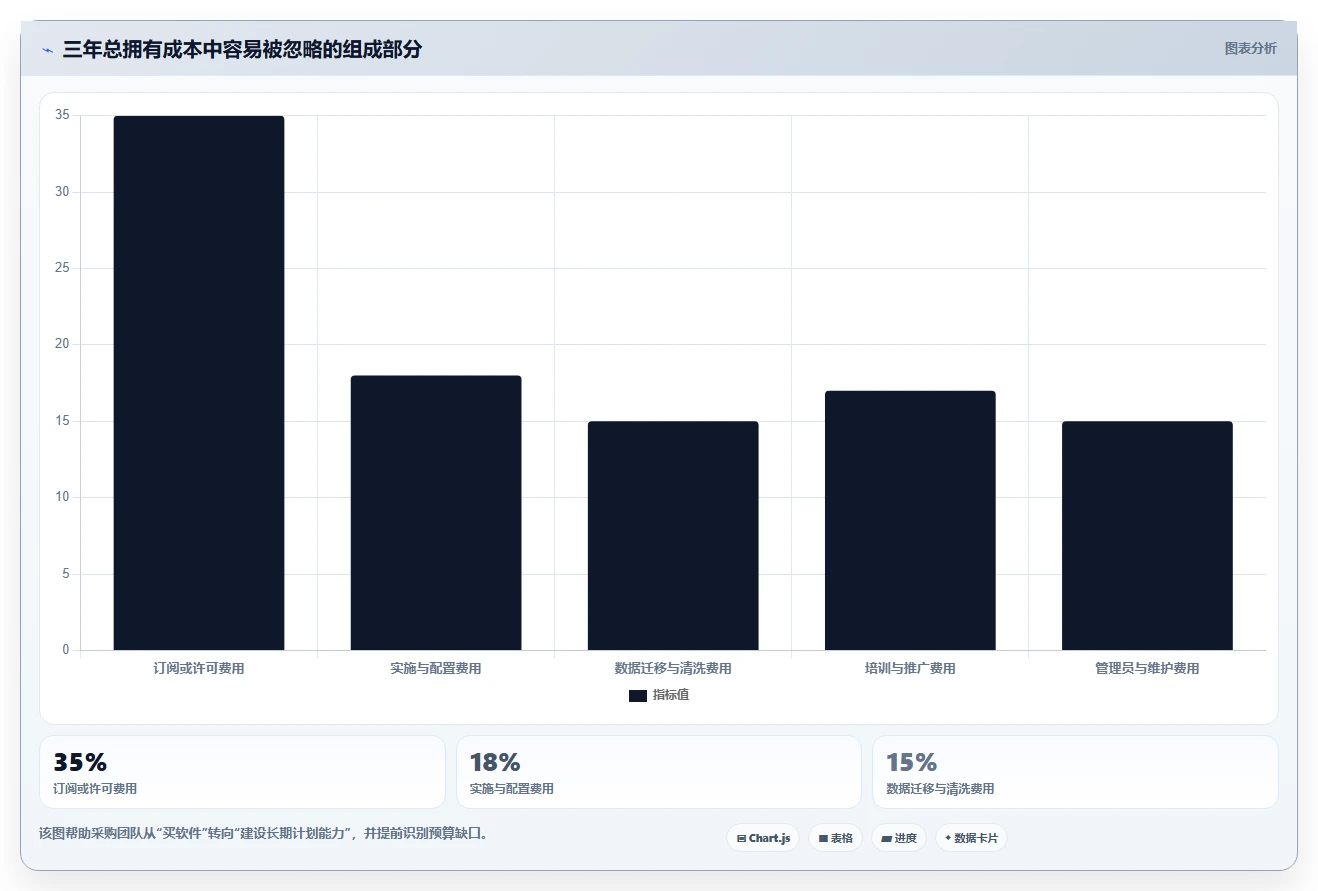Click the 图表分析 label in header

click(x=1250, y=48)
